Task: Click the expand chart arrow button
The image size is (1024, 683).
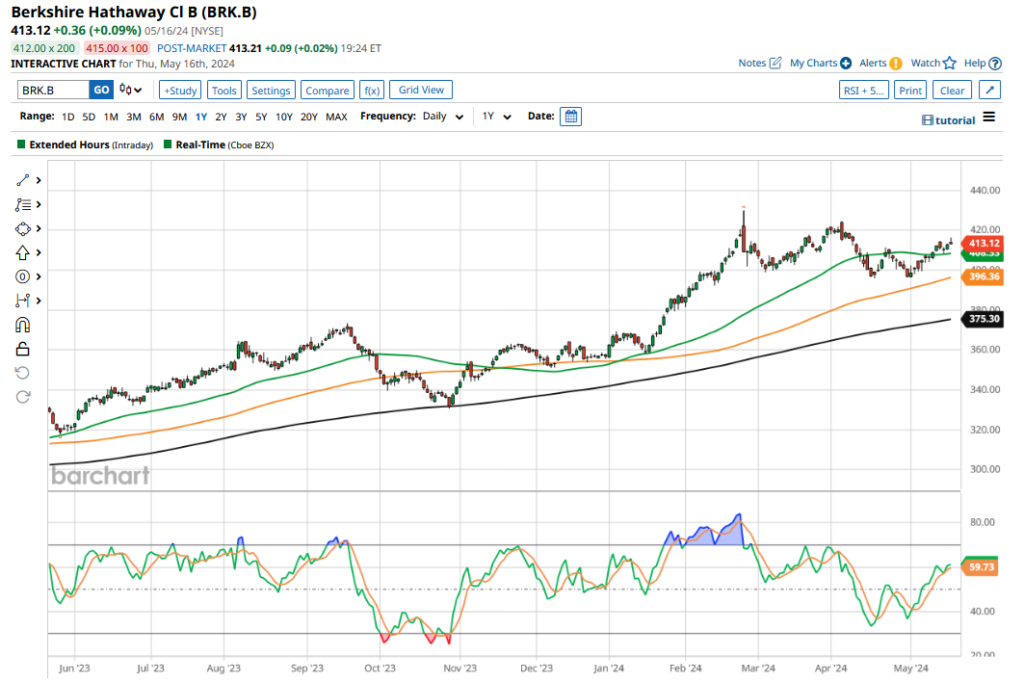Action: pyautogui.click(x=988, y=90)
